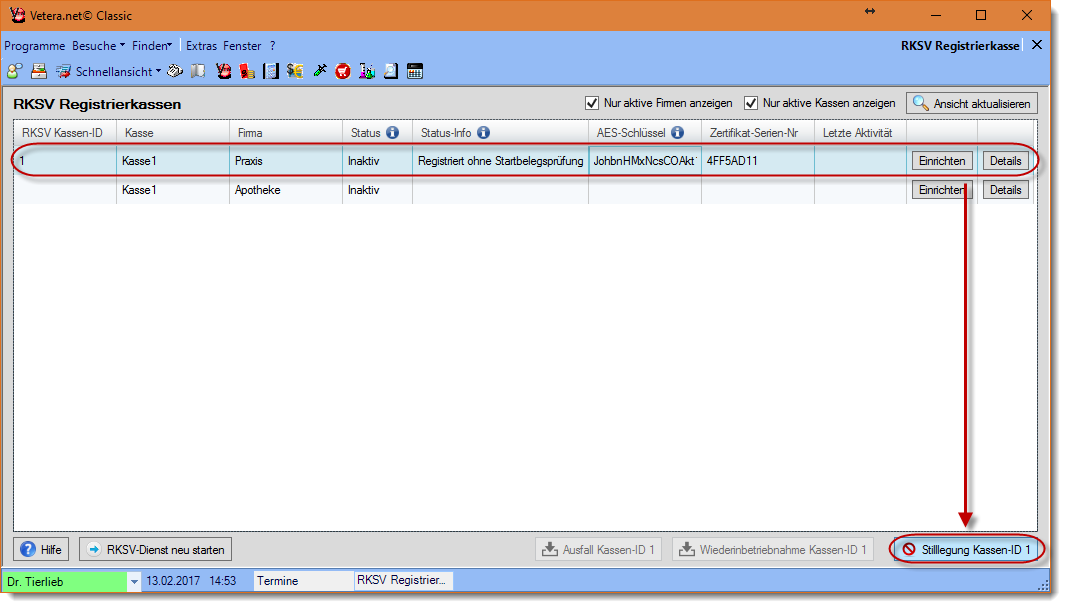Expand the Dr. Tierlieb user dropdown arrow
The height and width of the screenshot is (608, 1066).
click(134, 581)
